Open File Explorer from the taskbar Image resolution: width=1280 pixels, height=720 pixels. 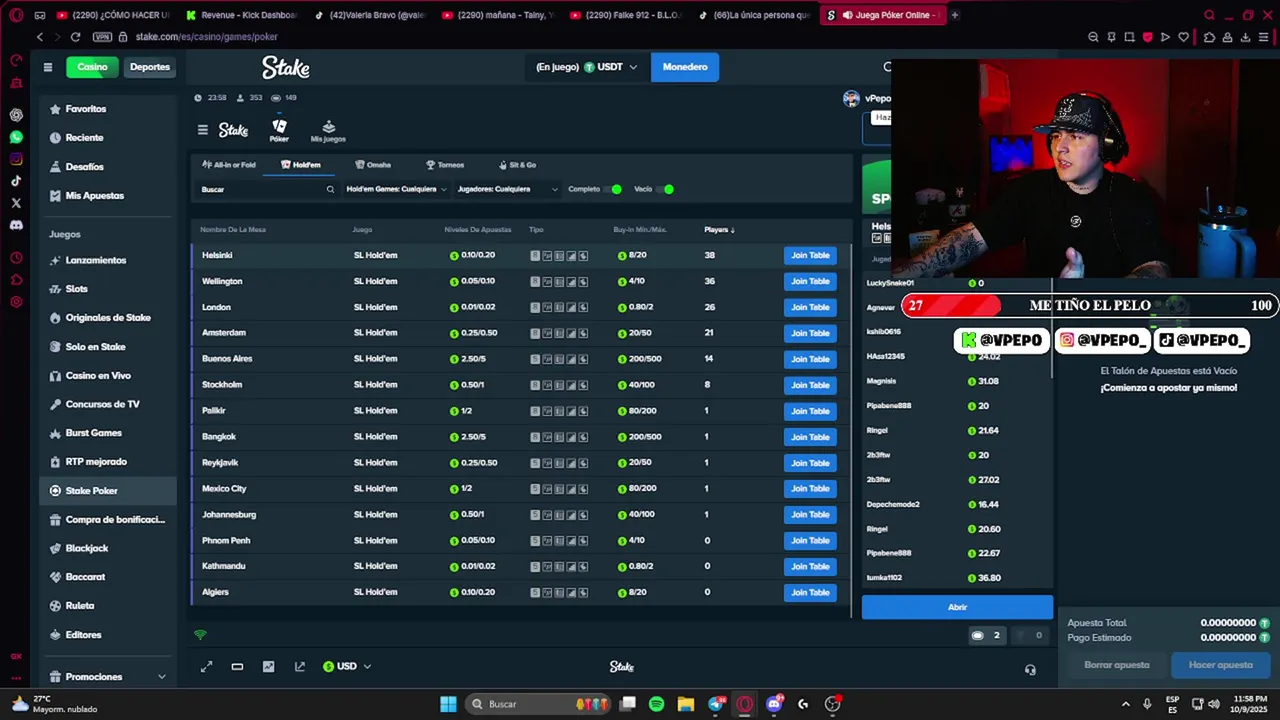[x=685, y=704]
